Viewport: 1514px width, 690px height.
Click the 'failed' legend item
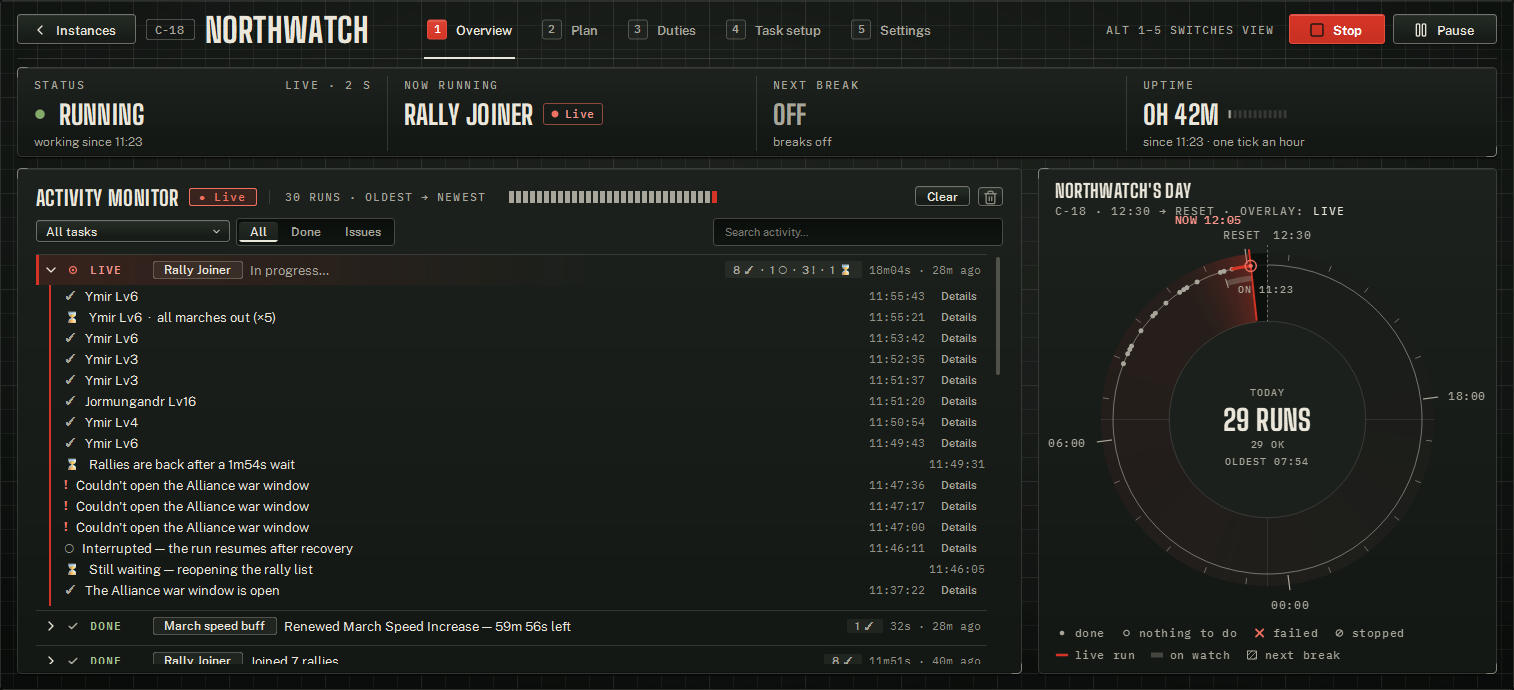pos(1286,633)
